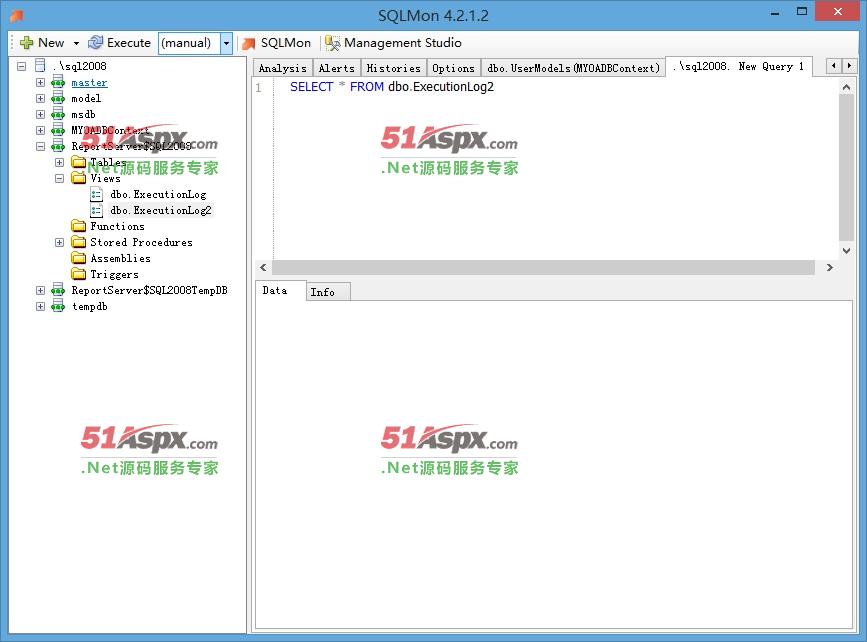Open the dbo.UserModels (MYOADBContext) tab
867x642 pixels.
pyautogui.click(x=573, y=68)
